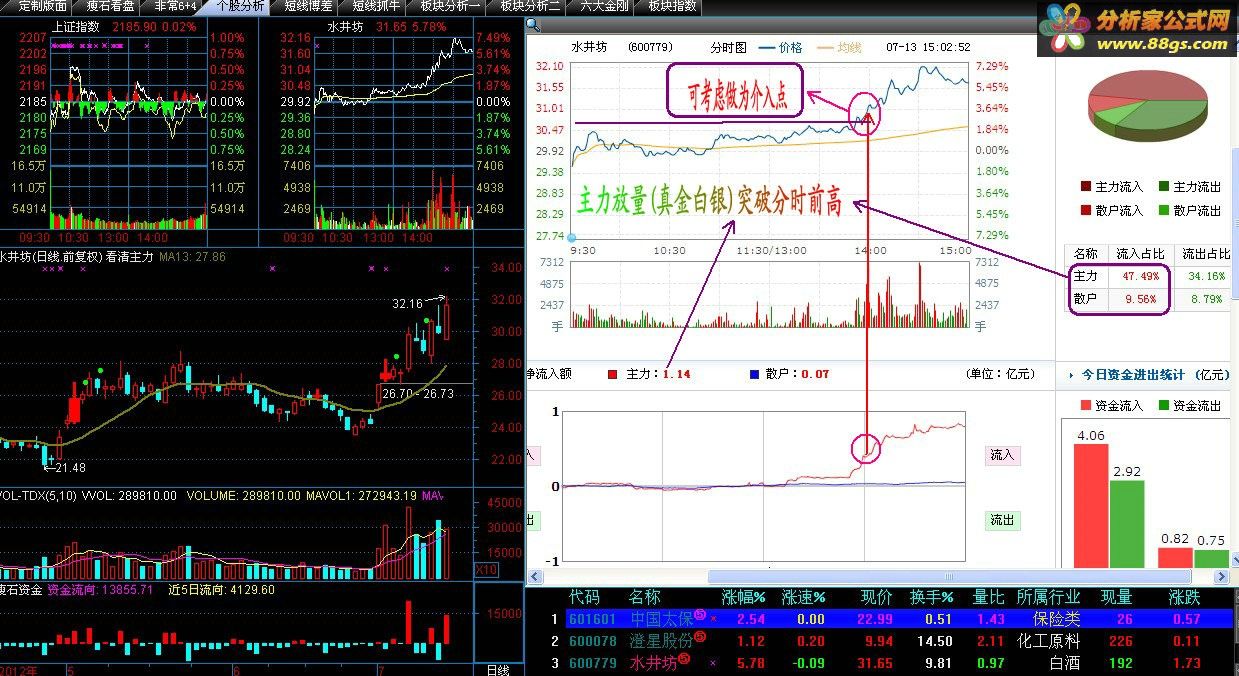
Task: Sort the stock table by the 涨速% column
Action: [803, 597]
